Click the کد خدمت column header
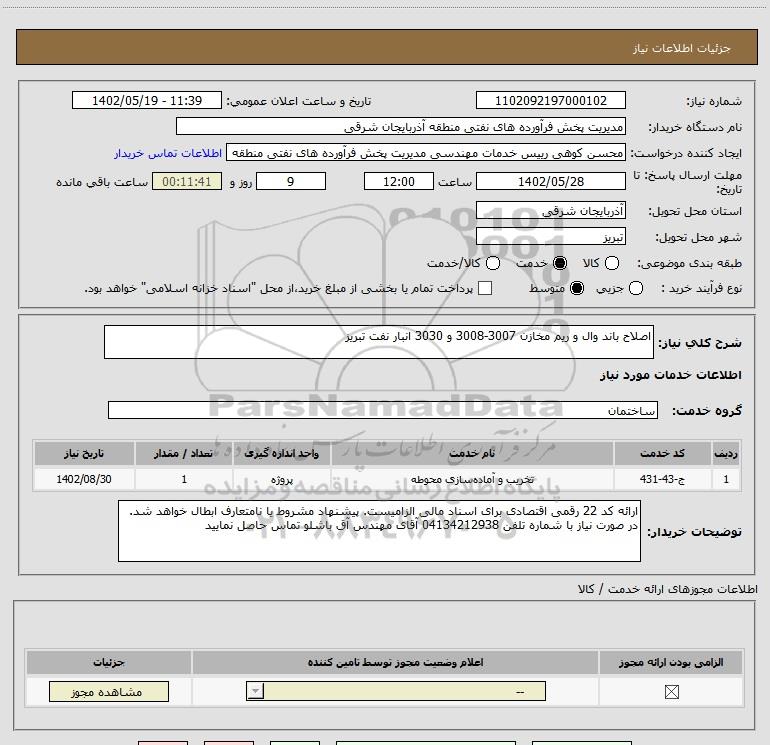Viewport: 770px width, 745px height. pyautogui.click(x=662, y=453)
